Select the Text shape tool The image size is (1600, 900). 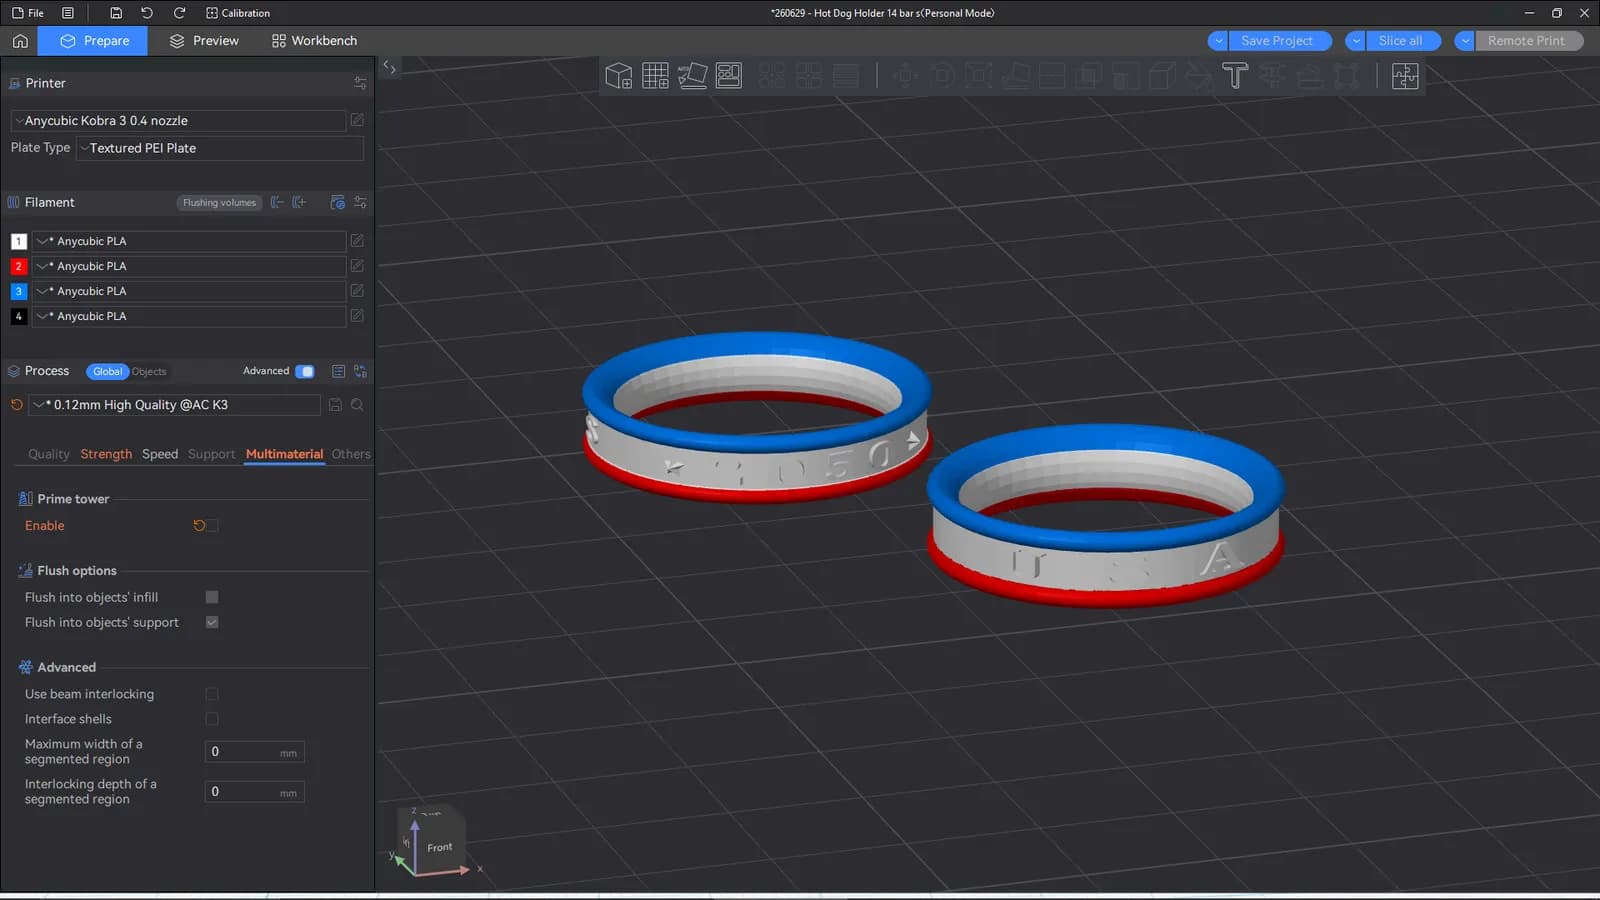pyautogui.click(x=1235, y=76)
